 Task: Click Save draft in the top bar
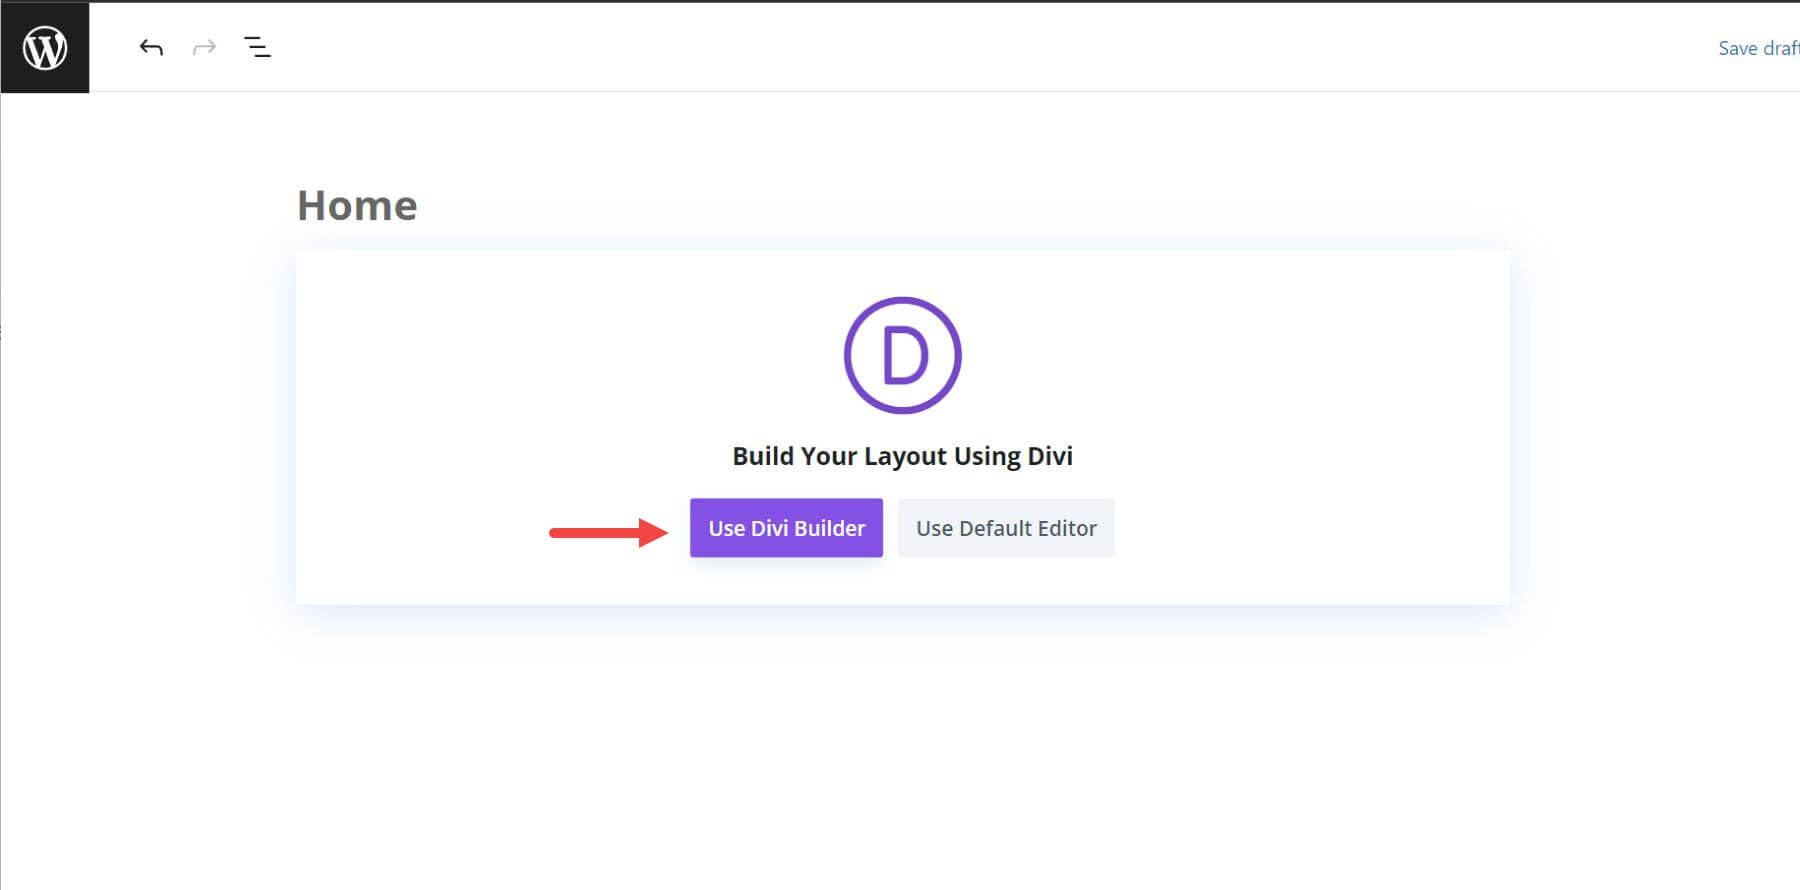1757,48
